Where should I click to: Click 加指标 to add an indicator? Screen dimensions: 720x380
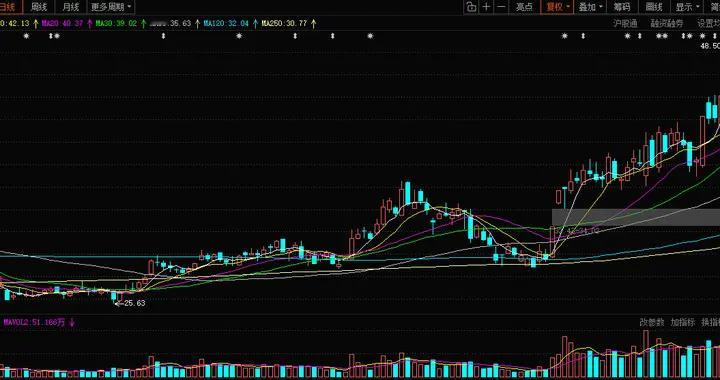pyautogui.click(x=682, y=323)
